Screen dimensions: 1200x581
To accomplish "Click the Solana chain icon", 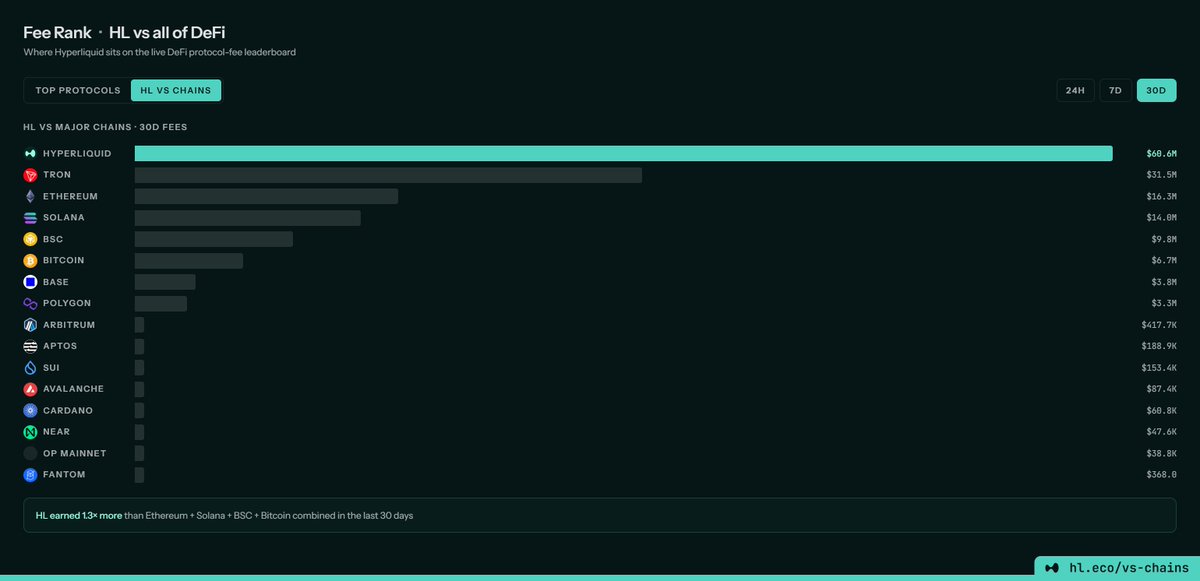I will [x=30, y=218].
